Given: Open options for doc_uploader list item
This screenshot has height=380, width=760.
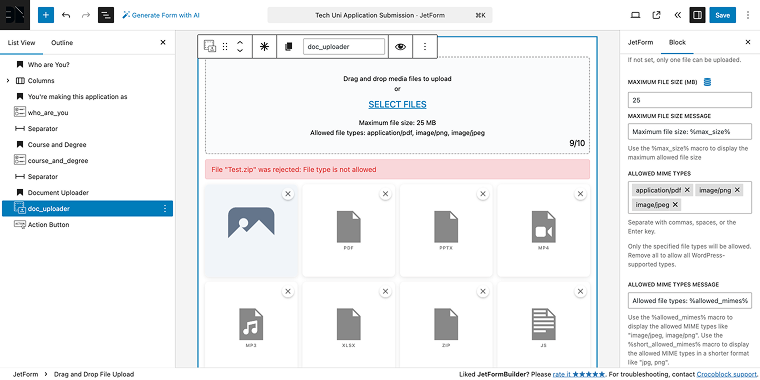Looking at the screenshot, I should point(165,208).
